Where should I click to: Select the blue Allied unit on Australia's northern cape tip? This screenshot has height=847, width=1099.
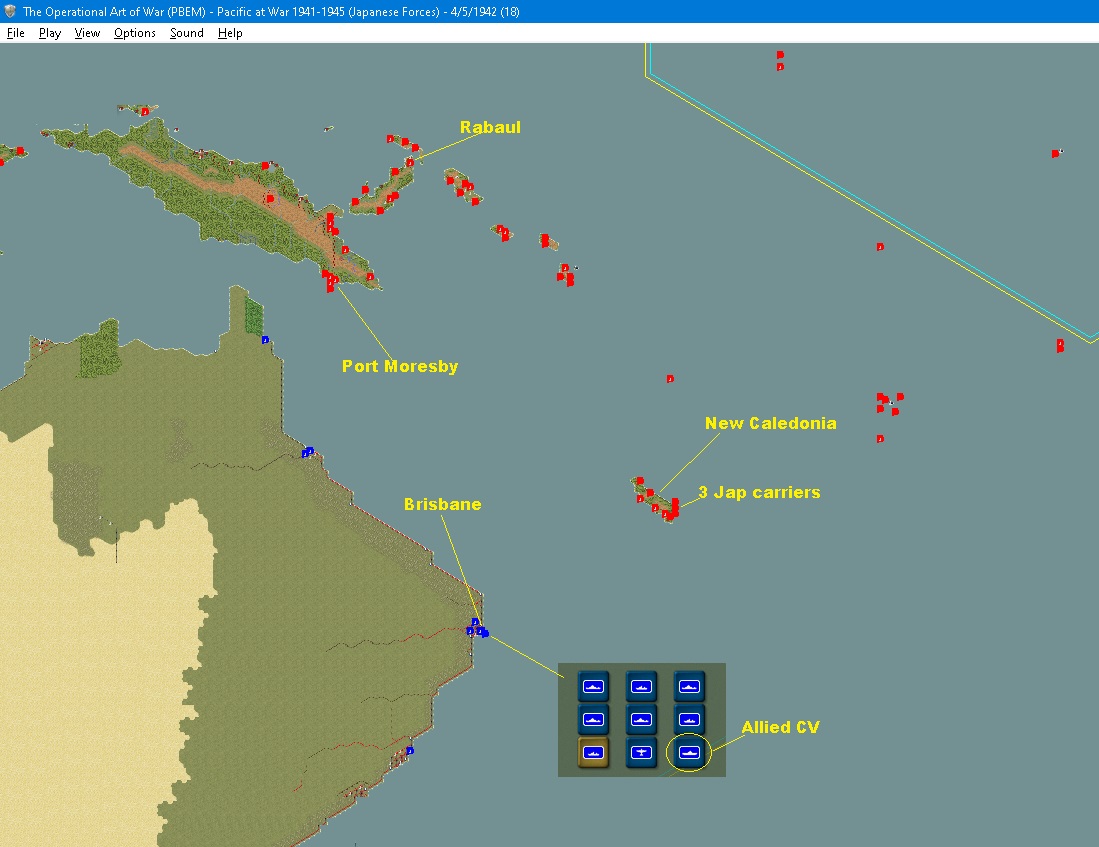click(x=265, y=340)
